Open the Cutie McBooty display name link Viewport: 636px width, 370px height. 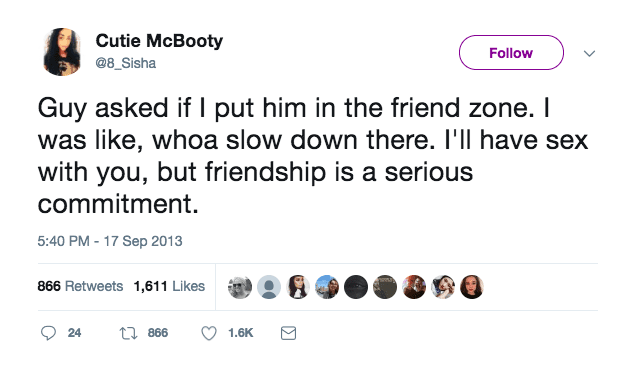(159, 41)
